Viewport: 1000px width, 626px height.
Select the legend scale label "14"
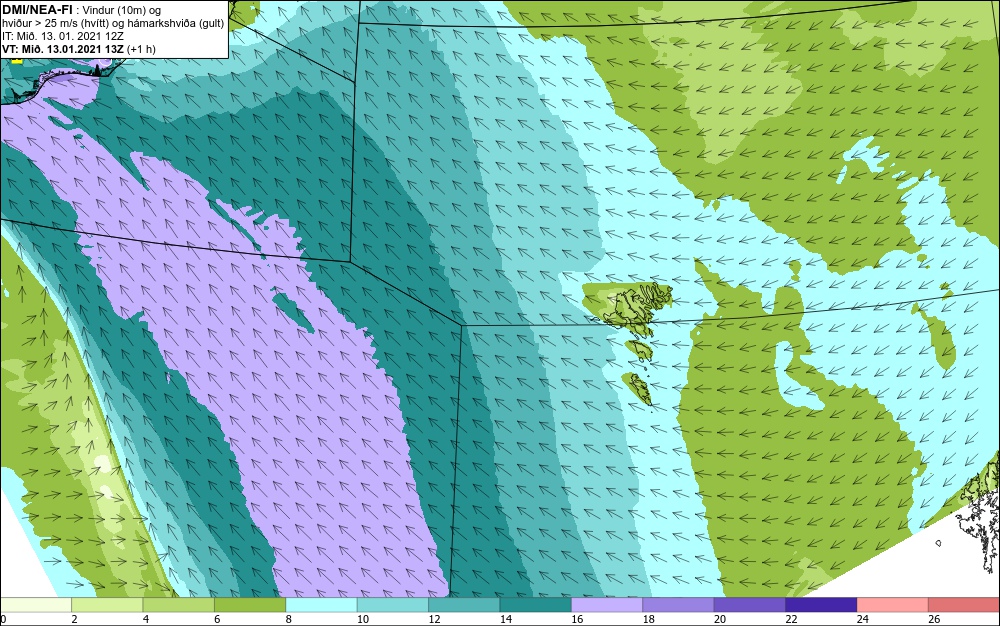click(x=506, y=619)
